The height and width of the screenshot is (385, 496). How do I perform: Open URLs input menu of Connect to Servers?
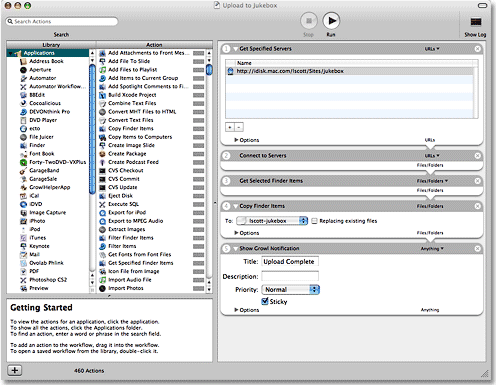tap(432, 156)
